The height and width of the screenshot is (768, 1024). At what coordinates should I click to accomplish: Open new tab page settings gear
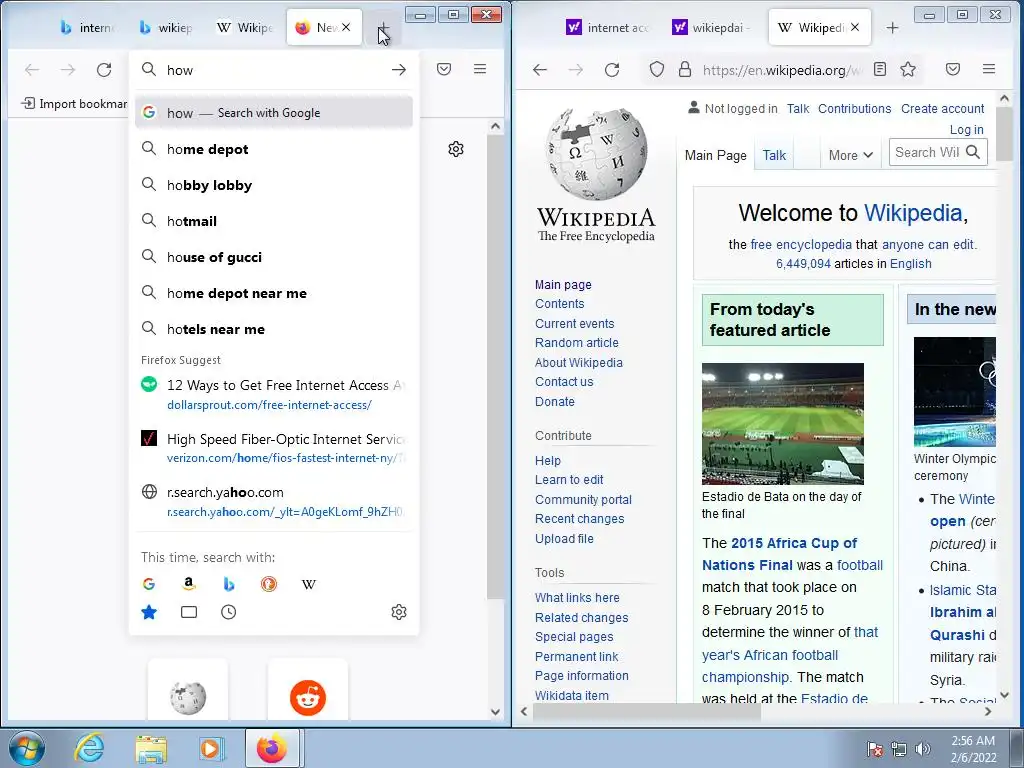tap(456, 149)
